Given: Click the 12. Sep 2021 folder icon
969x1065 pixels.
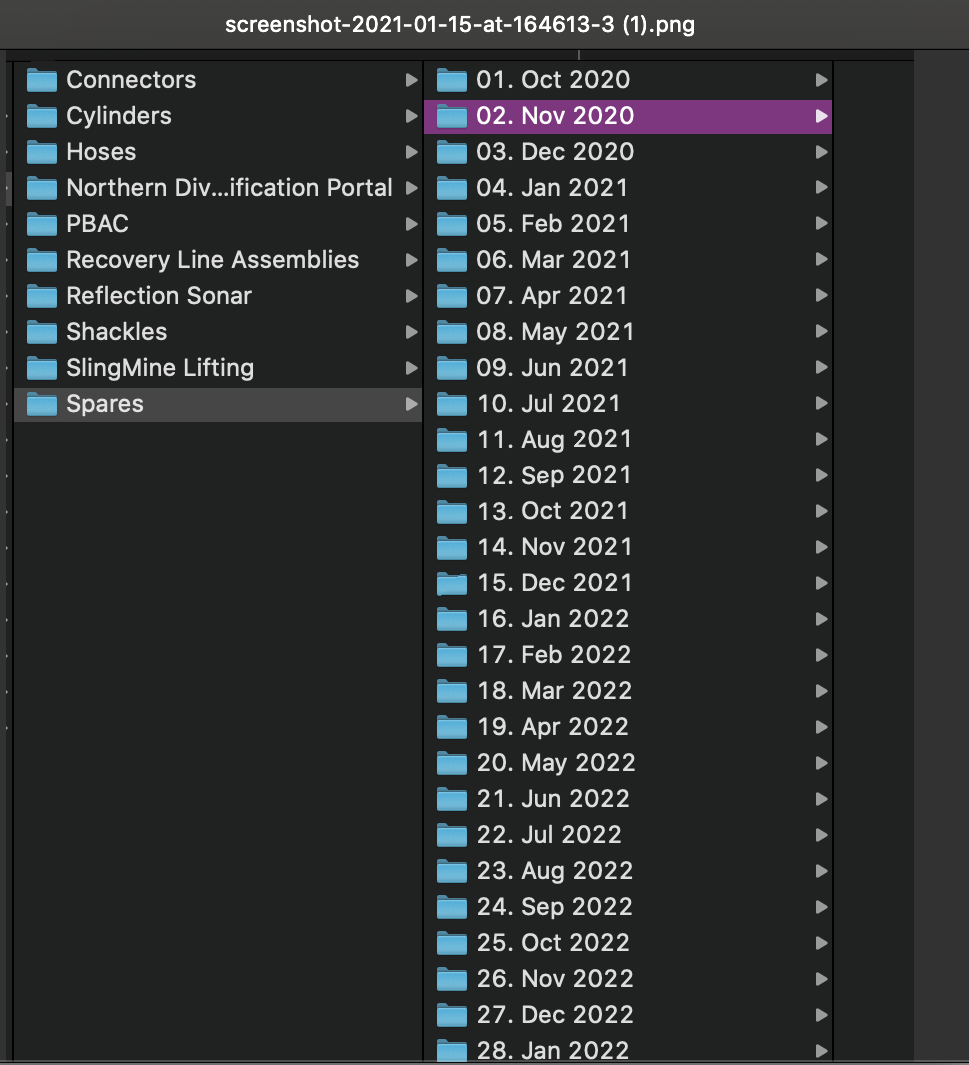Looking at the screenshot, I should click(452, 475).
